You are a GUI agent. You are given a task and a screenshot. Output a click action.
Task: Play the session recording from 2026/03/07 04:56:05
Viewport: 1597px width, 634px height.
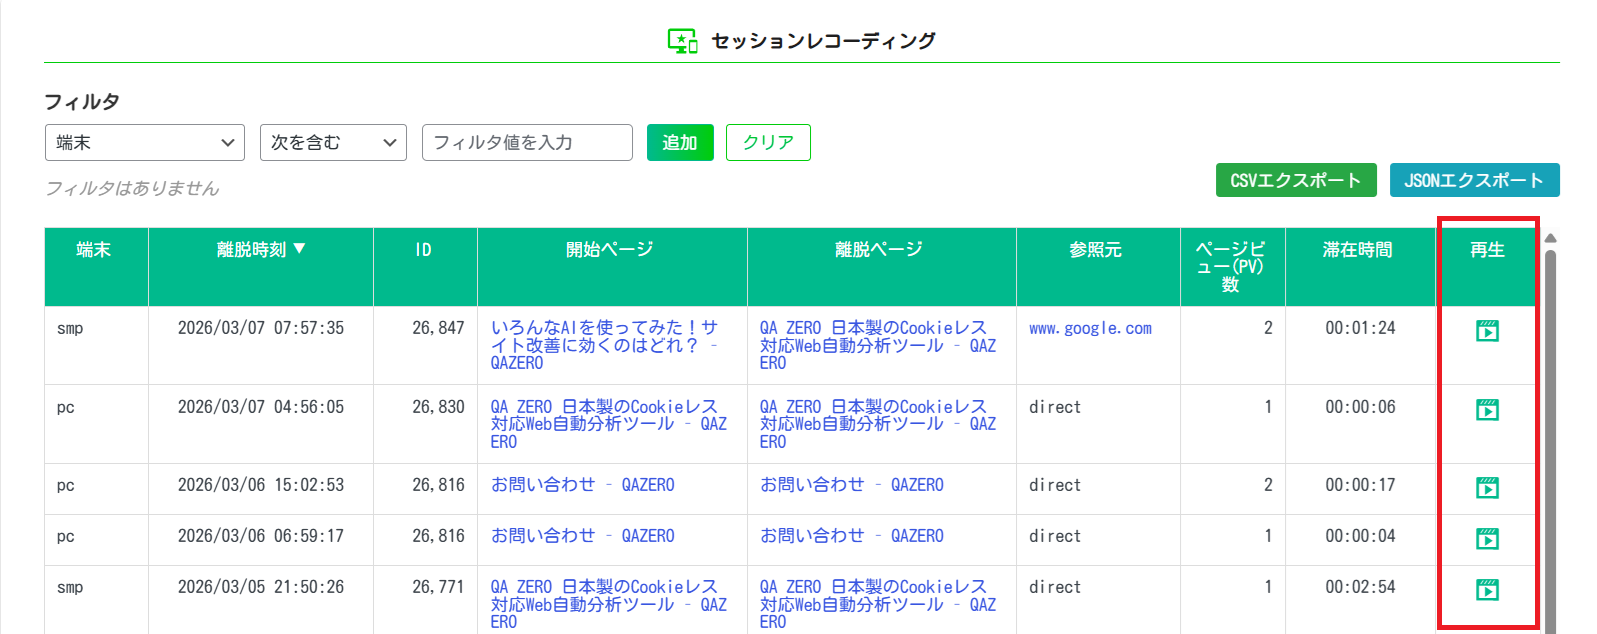coord(1487,410)
